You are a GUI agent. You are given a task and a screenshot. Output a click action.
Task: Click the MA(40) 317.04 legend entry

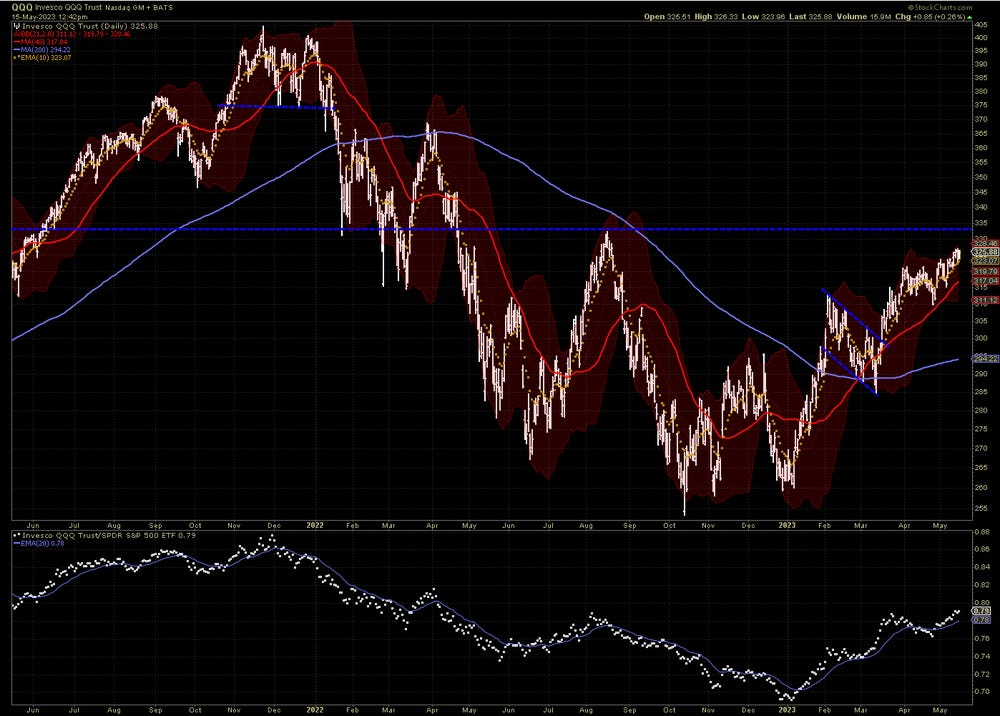tap(40, 41)
